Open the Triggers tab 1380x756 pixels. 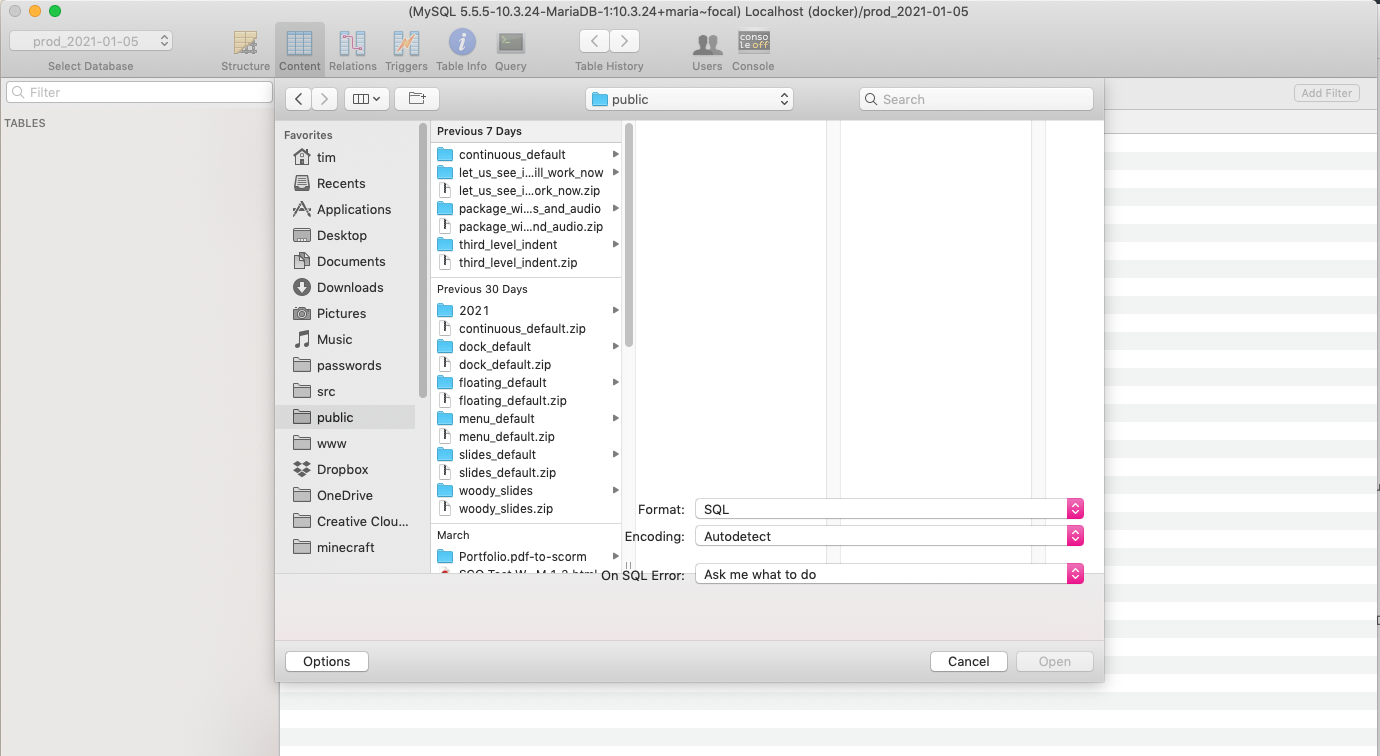point(406,45)
